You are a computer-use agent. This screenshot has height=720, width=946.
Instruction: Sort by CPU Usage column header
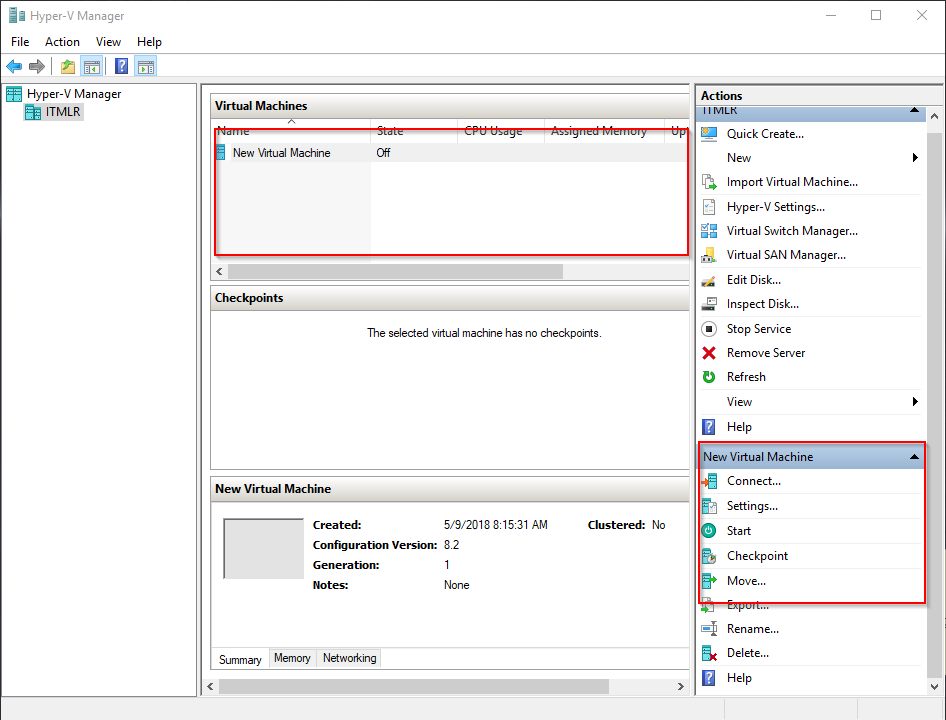[501, 130]
